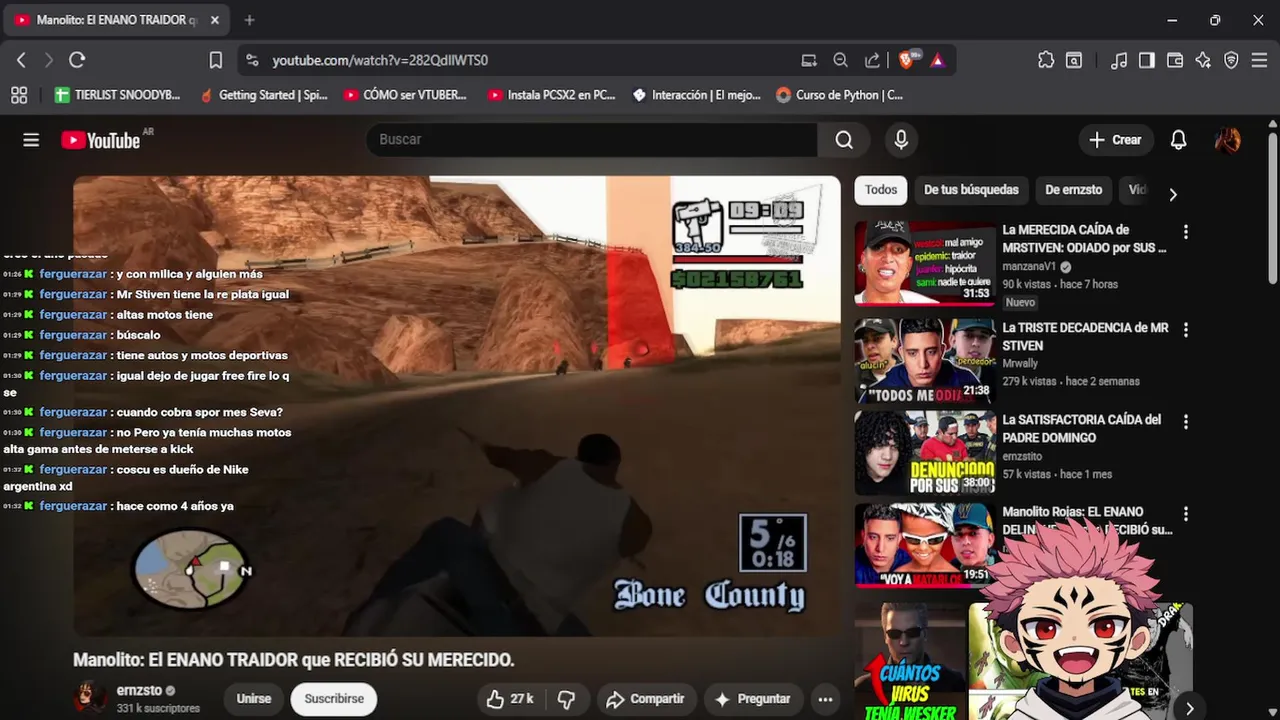Click the Crear button
The height and width of the screenshot is (720, 1280).
(x=1116, y=140)
